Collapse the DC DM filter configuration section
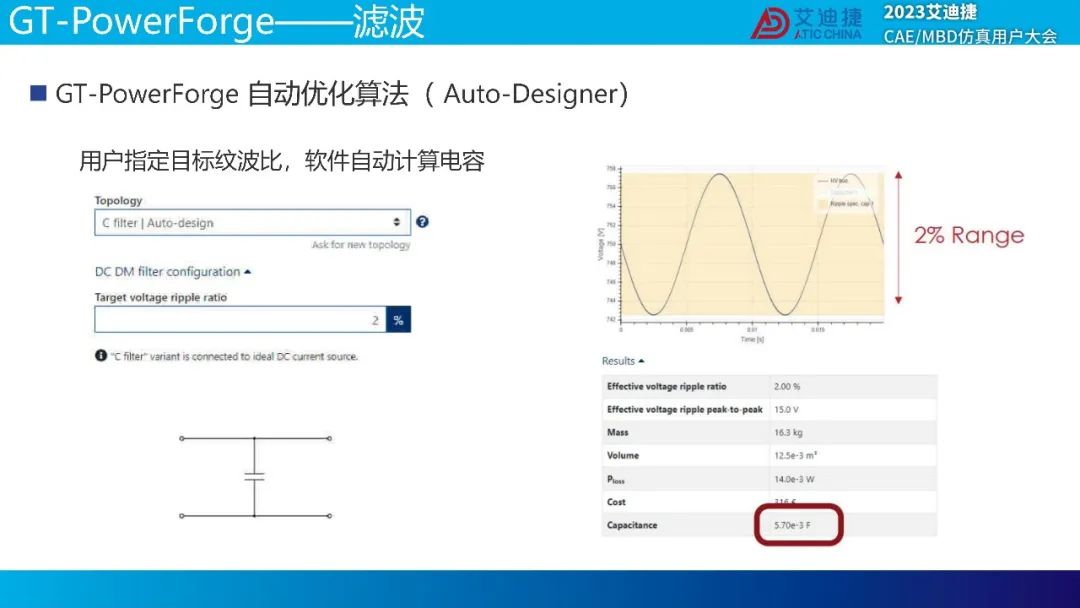Viewport: 1080px width, 608px height. (173, 271)
